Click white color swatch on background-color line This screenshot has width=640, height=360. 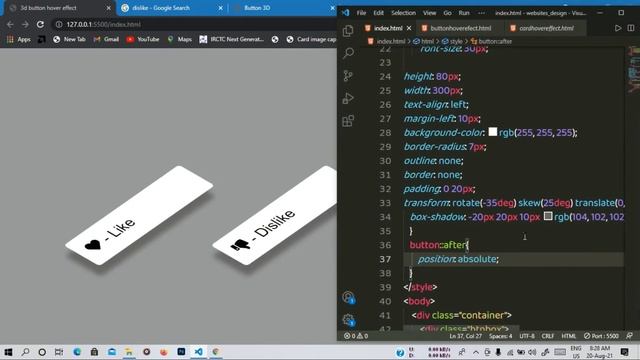[493, 132]
